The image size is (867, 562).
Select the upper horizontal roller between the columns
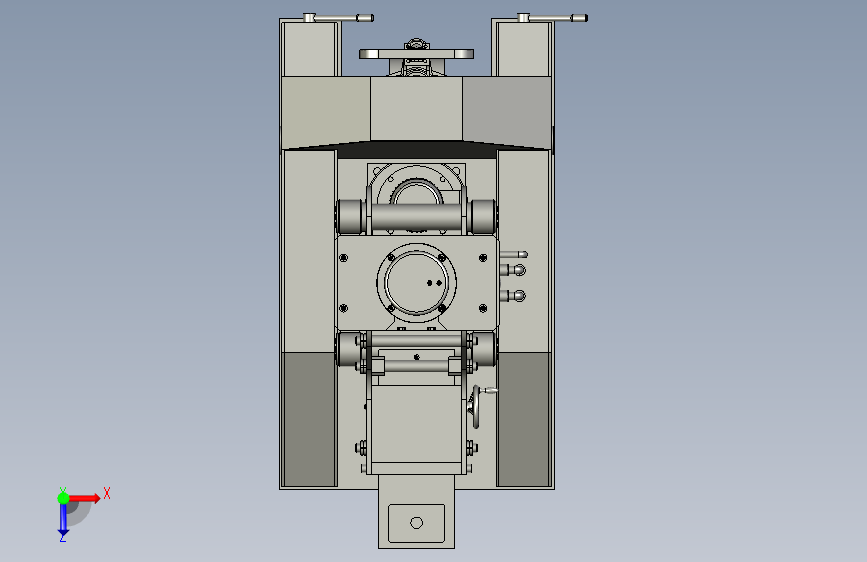416,216
